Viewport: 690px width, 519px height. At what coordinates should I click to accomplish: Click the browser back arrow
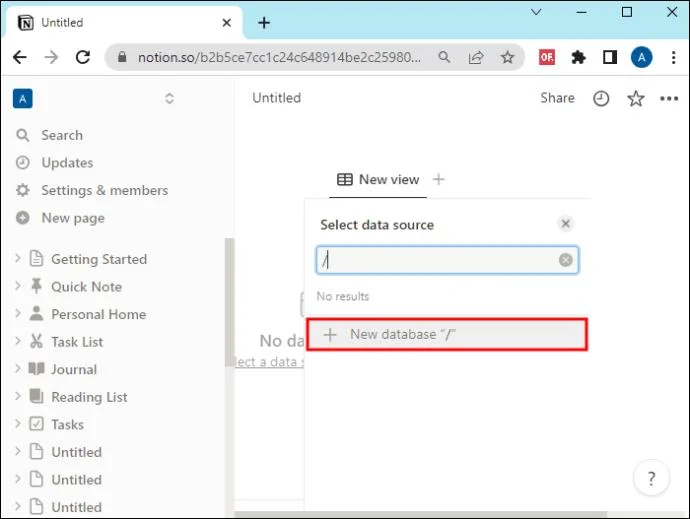pos(20,57)
